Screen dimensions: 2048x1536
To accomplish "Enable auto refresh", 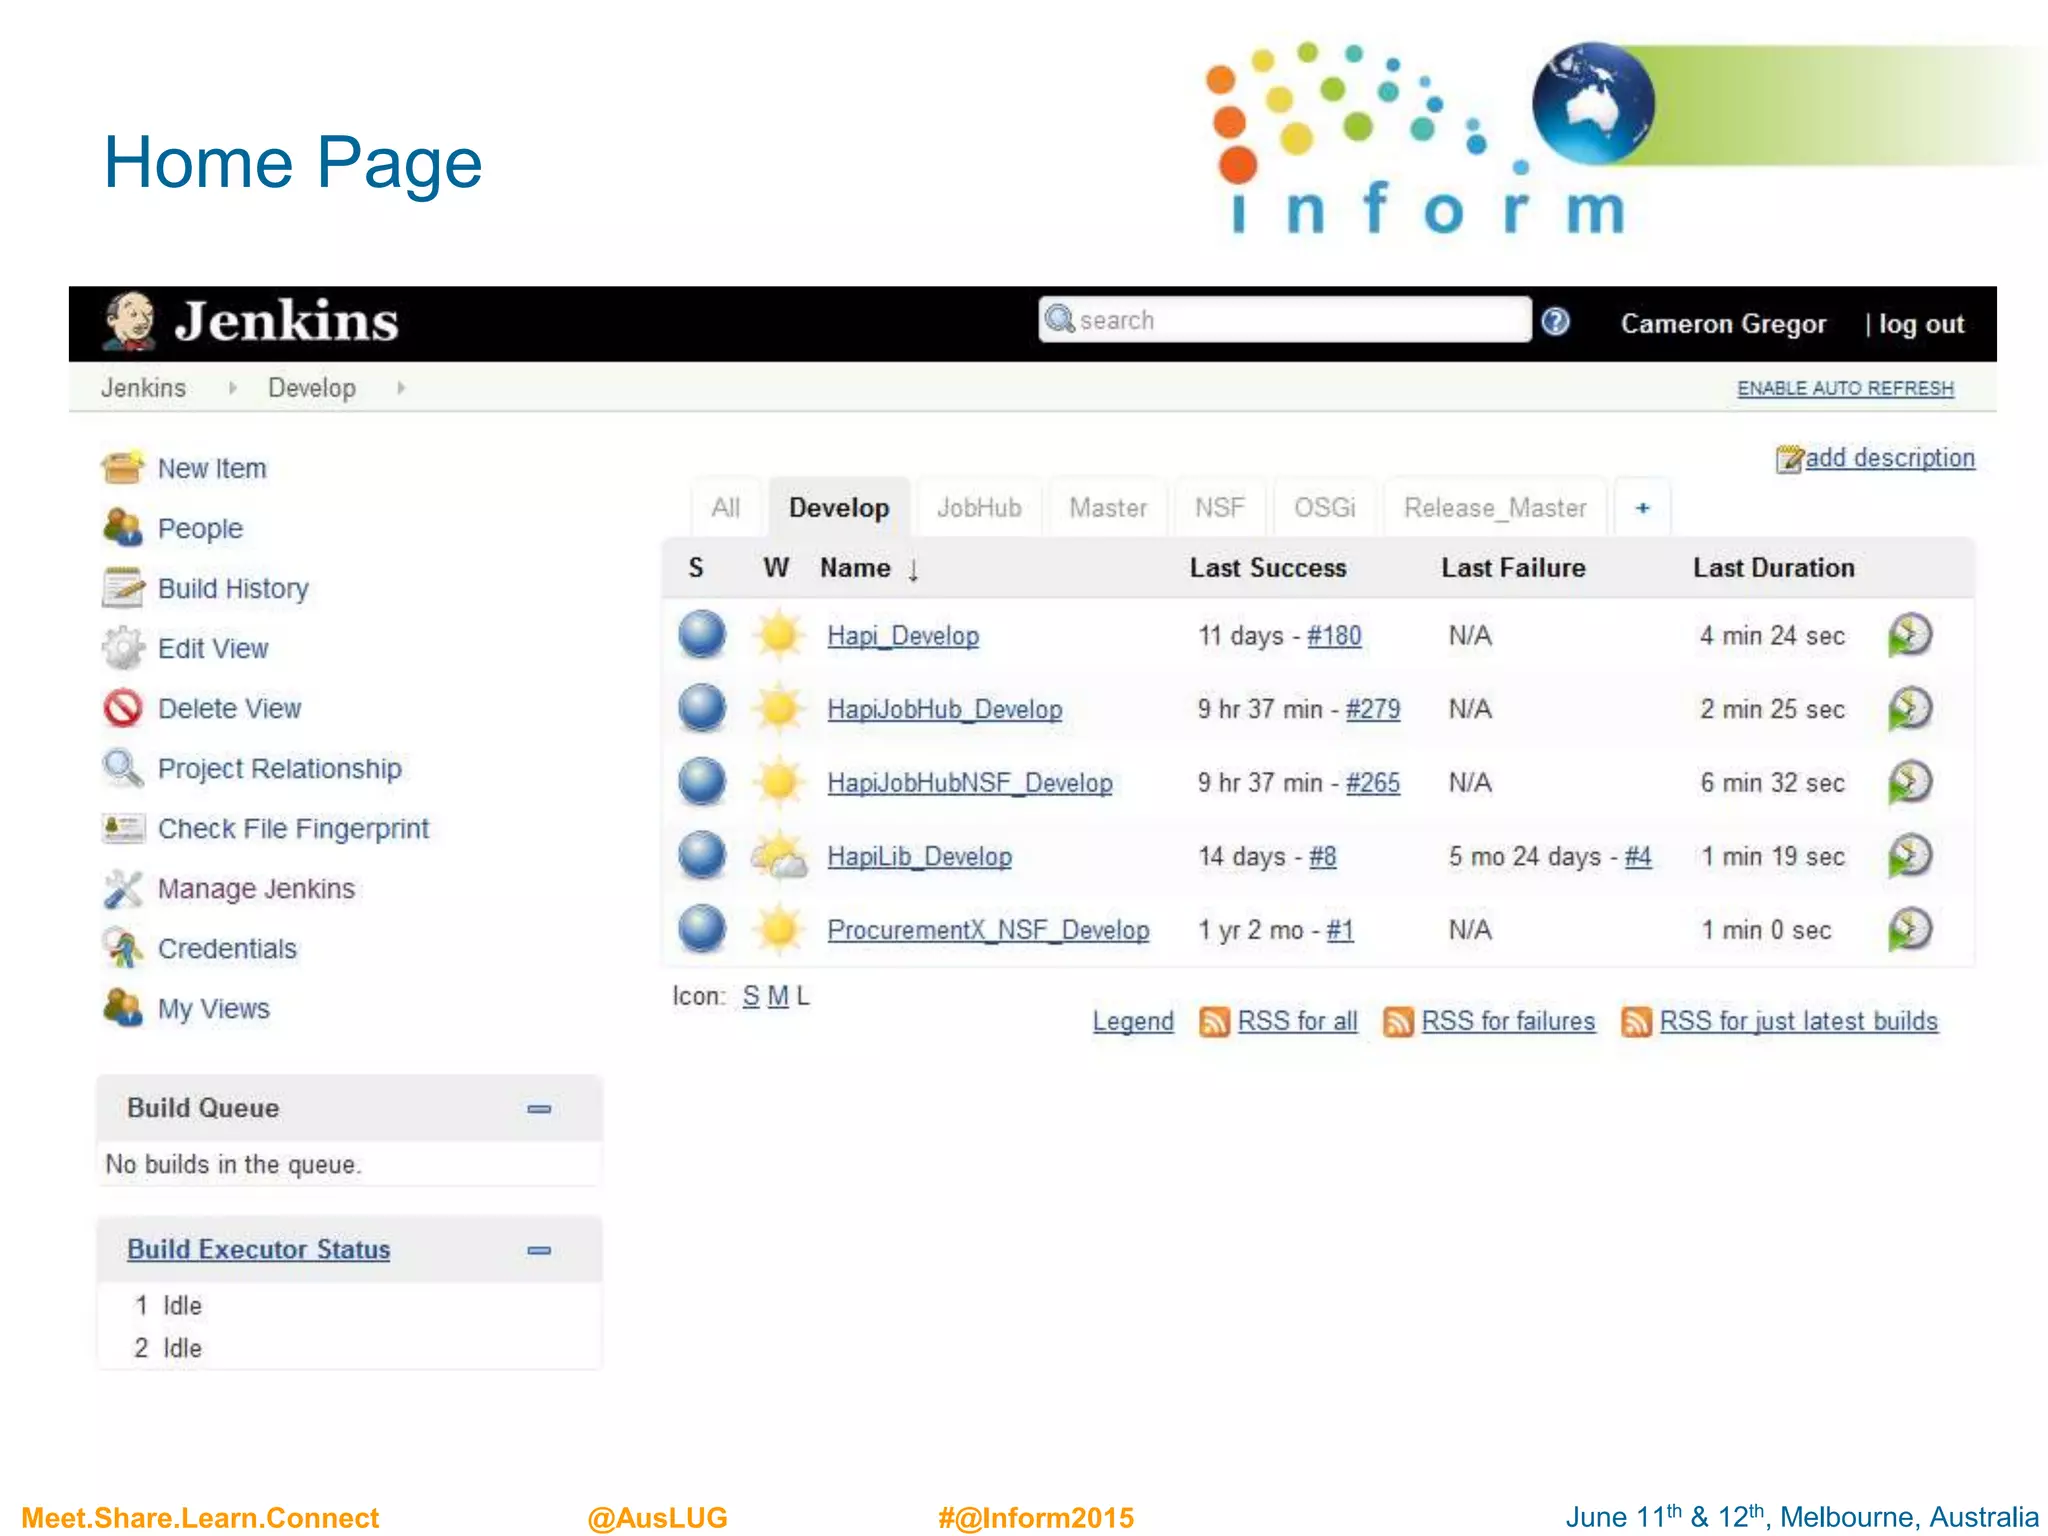I will point(1844,388).
